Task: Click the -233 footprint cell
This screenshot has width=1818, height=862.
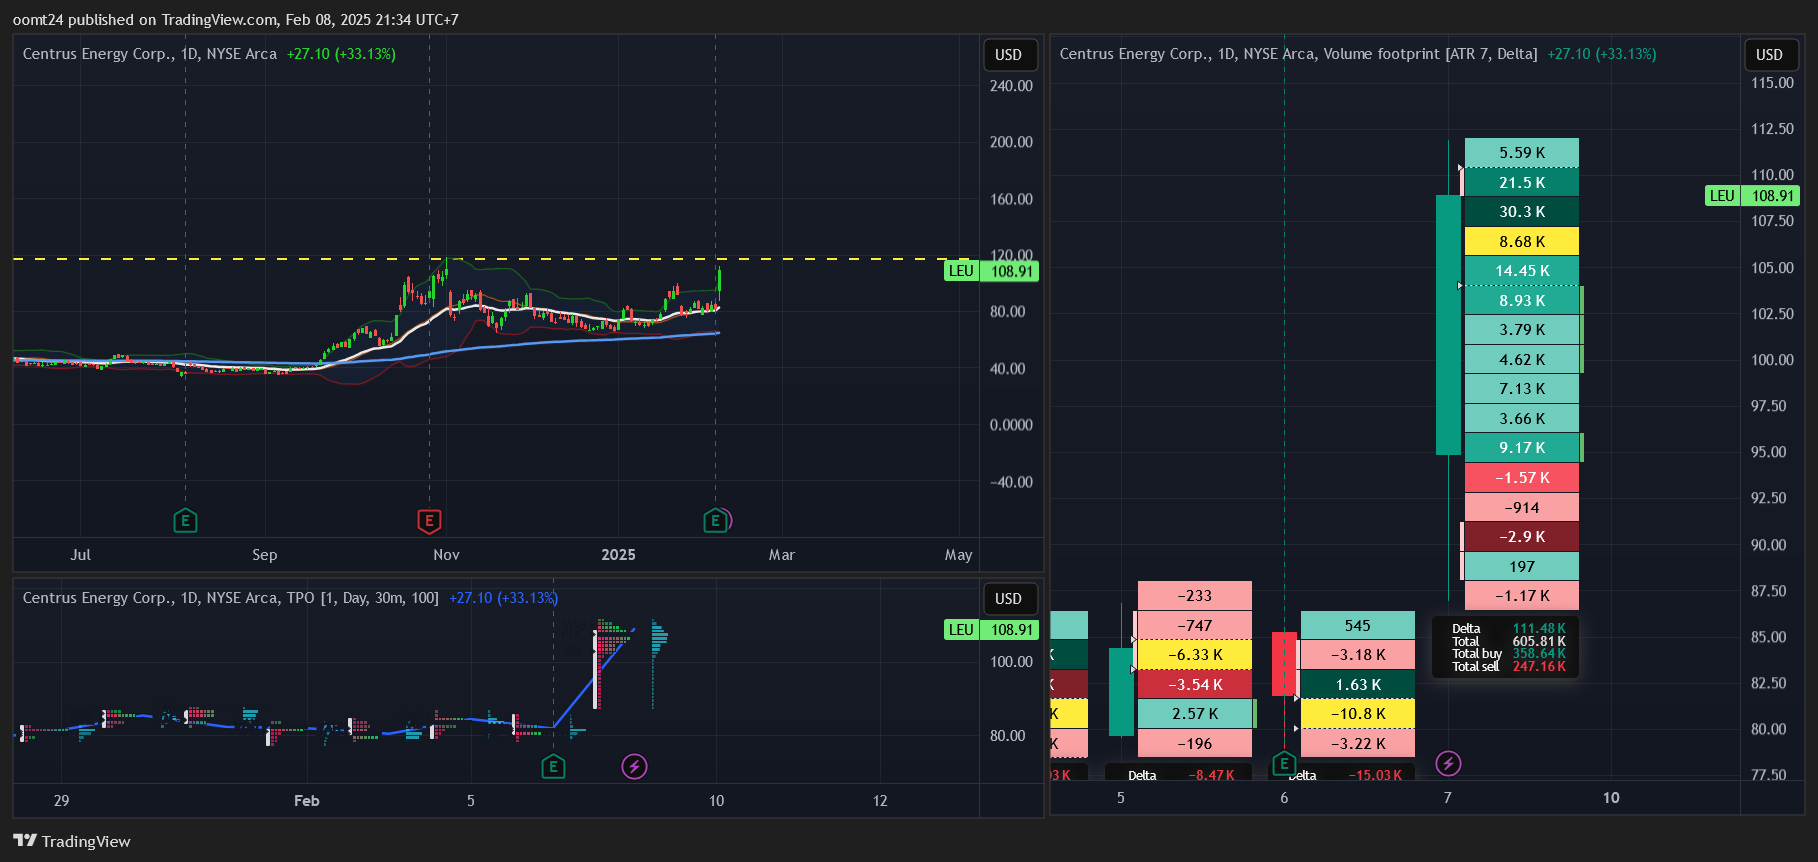Action: [x=1195, y=596]
